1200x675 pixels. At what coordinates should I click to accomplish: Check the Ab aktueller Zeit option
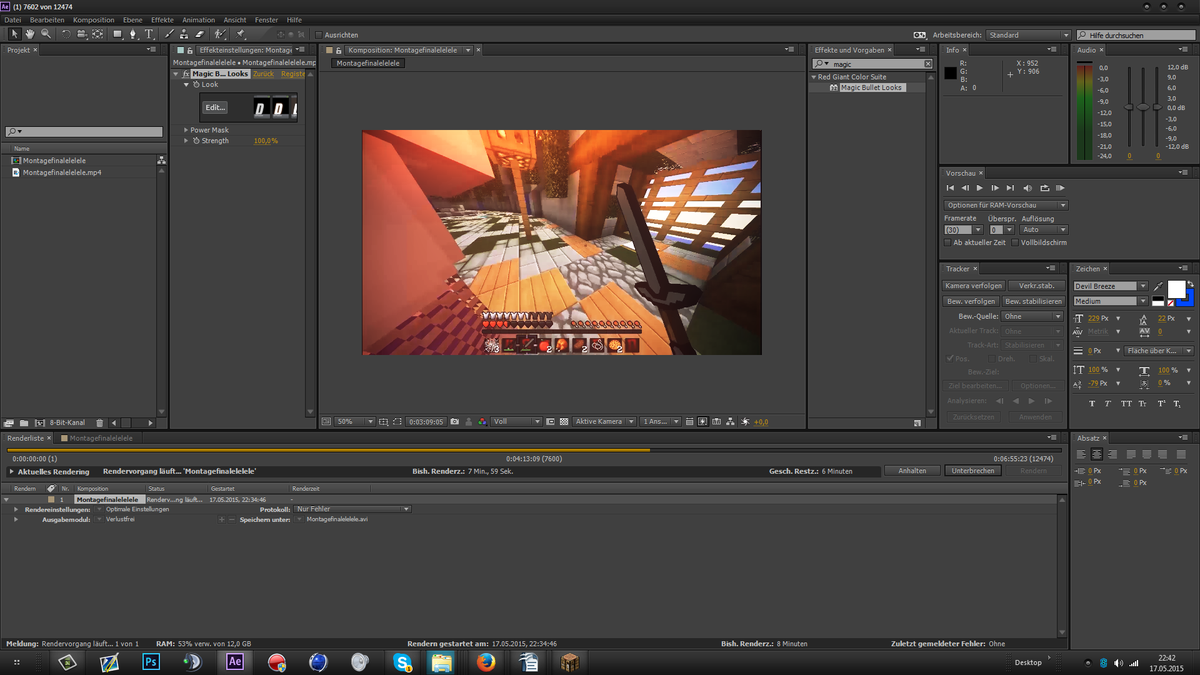tap(948, 243)
